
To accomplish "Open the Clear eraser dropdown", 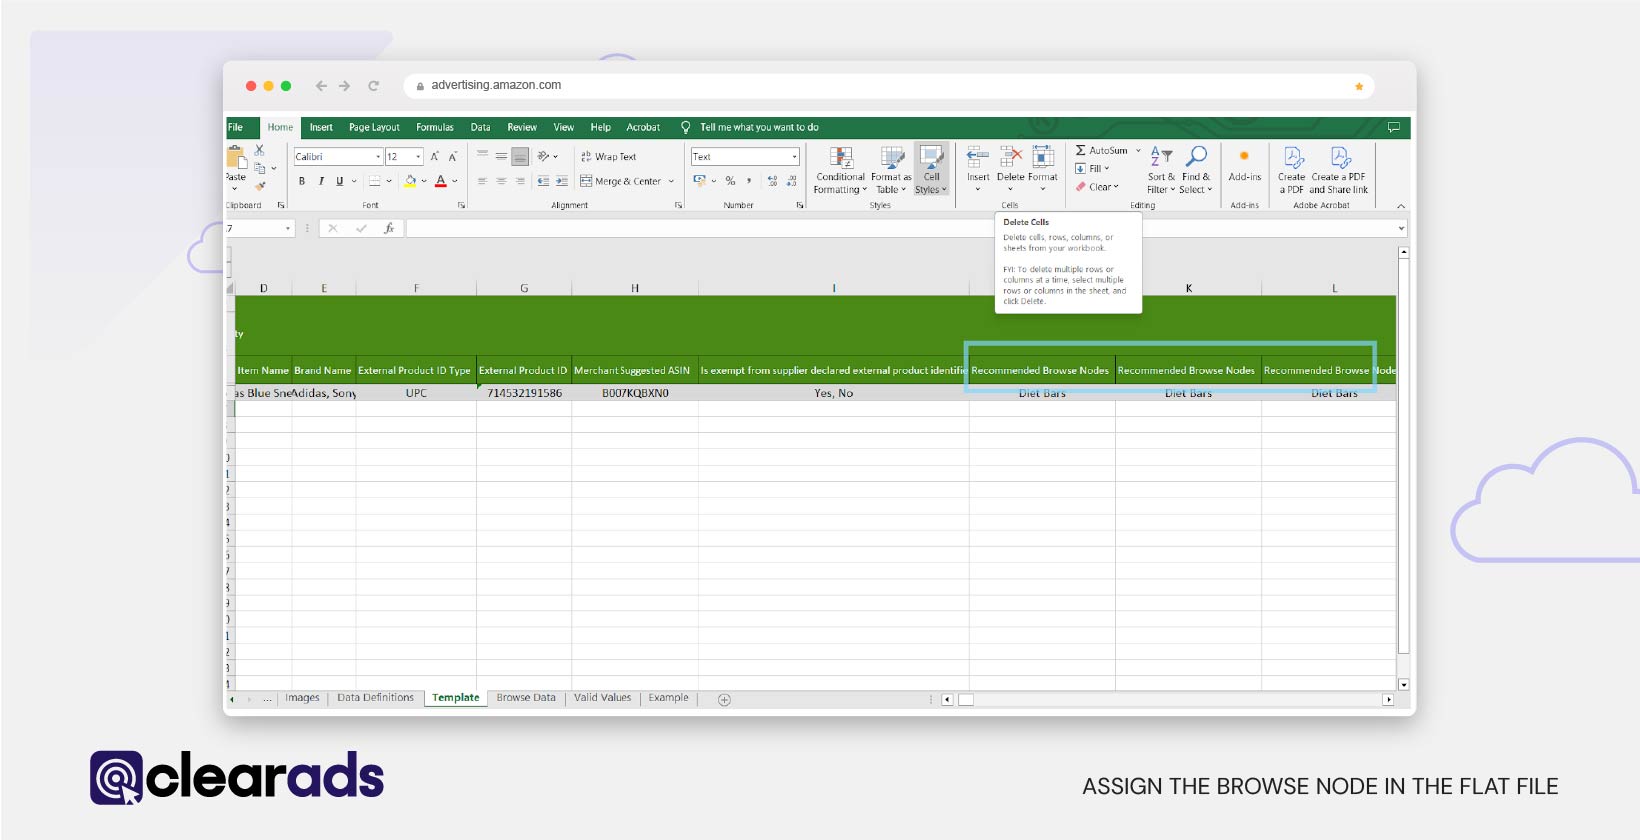I will pos(1097,187).
